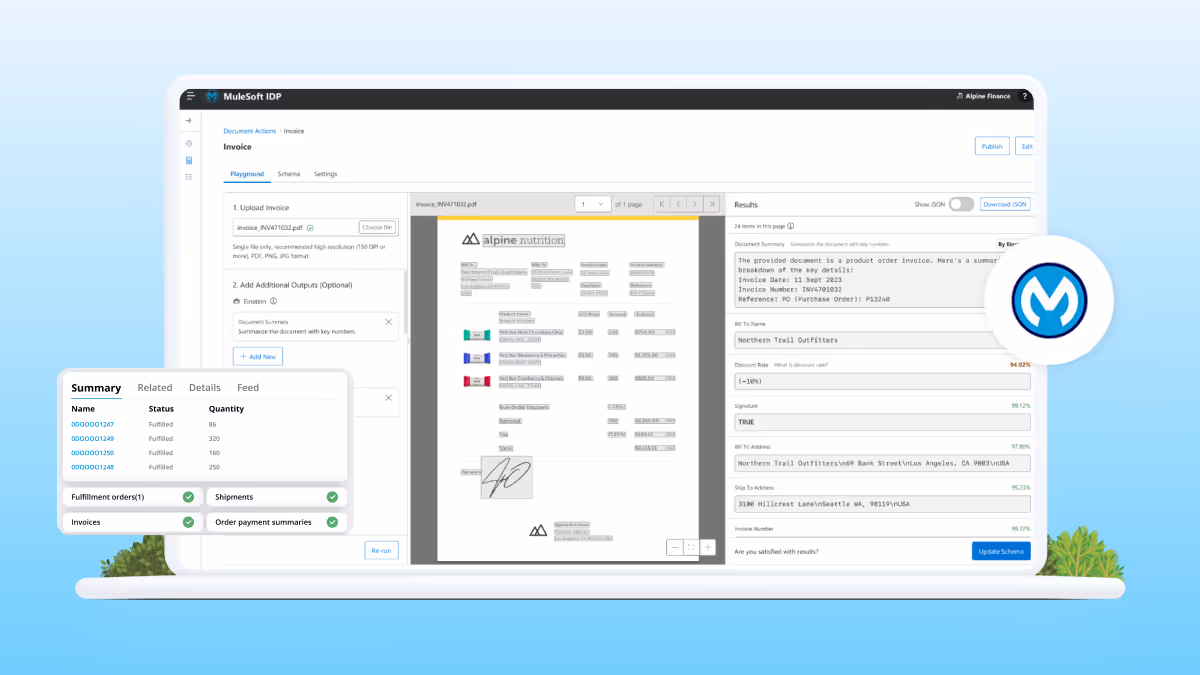Go to first page of document
Image resolution: width=1200 pixels, height=675 pixels.
tap(662, 204)
